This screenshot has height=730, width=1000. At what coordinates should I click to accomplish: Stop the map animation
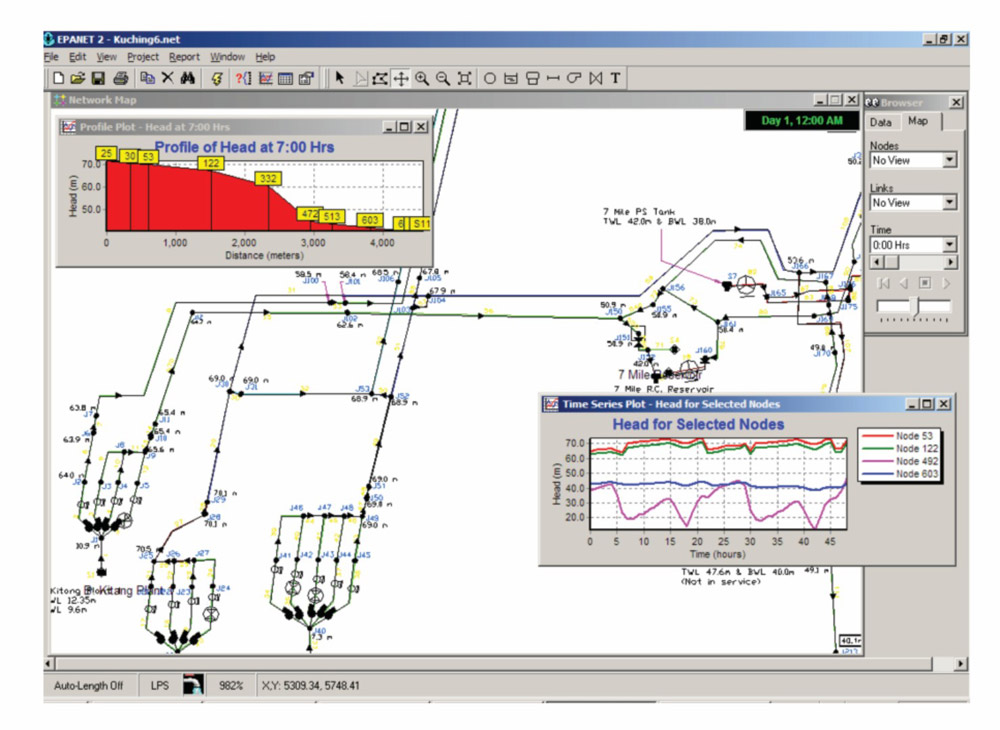point(925,283)
